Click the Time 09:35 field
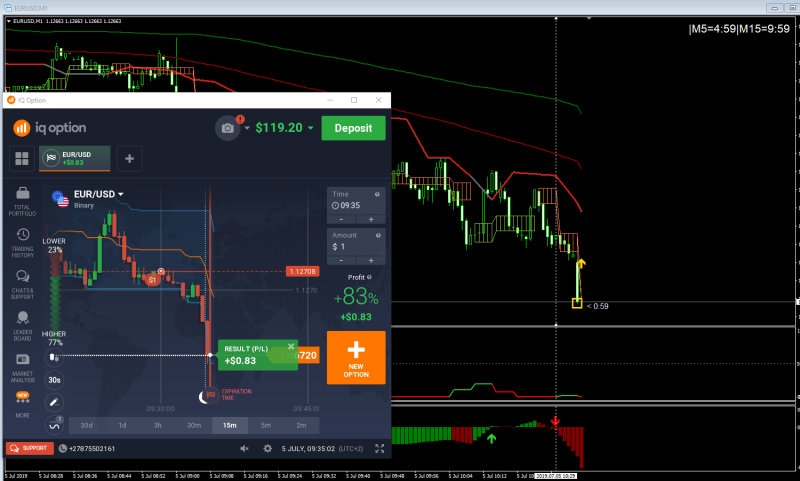 point(356,200)
